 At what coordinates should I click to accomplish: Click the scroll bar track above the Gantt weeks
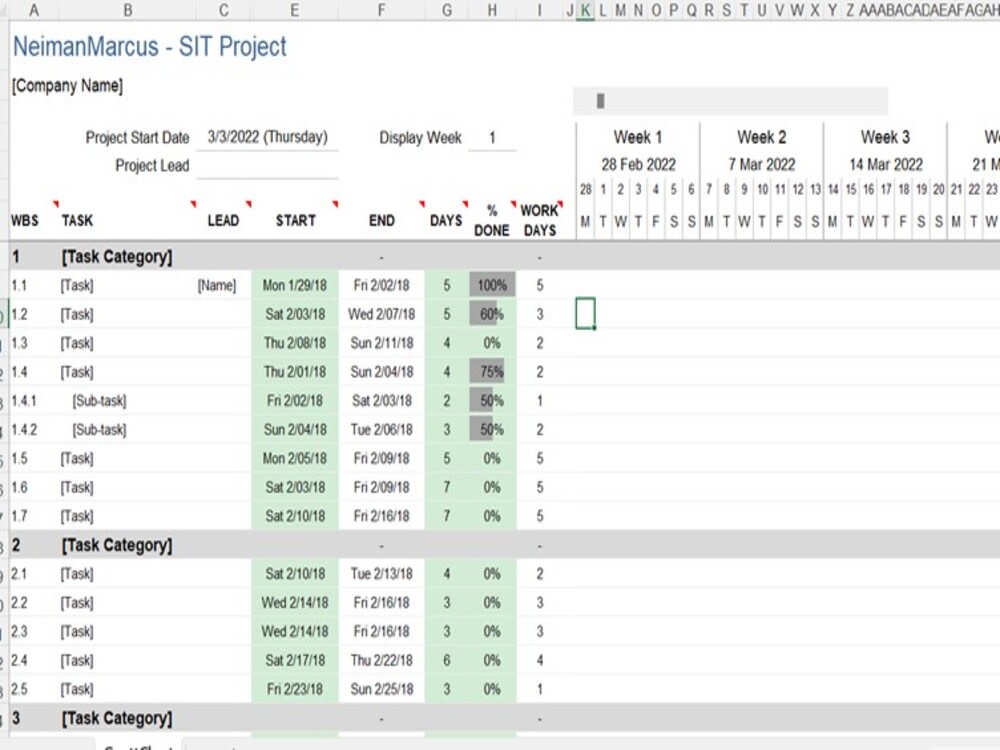tap(730, 101)
